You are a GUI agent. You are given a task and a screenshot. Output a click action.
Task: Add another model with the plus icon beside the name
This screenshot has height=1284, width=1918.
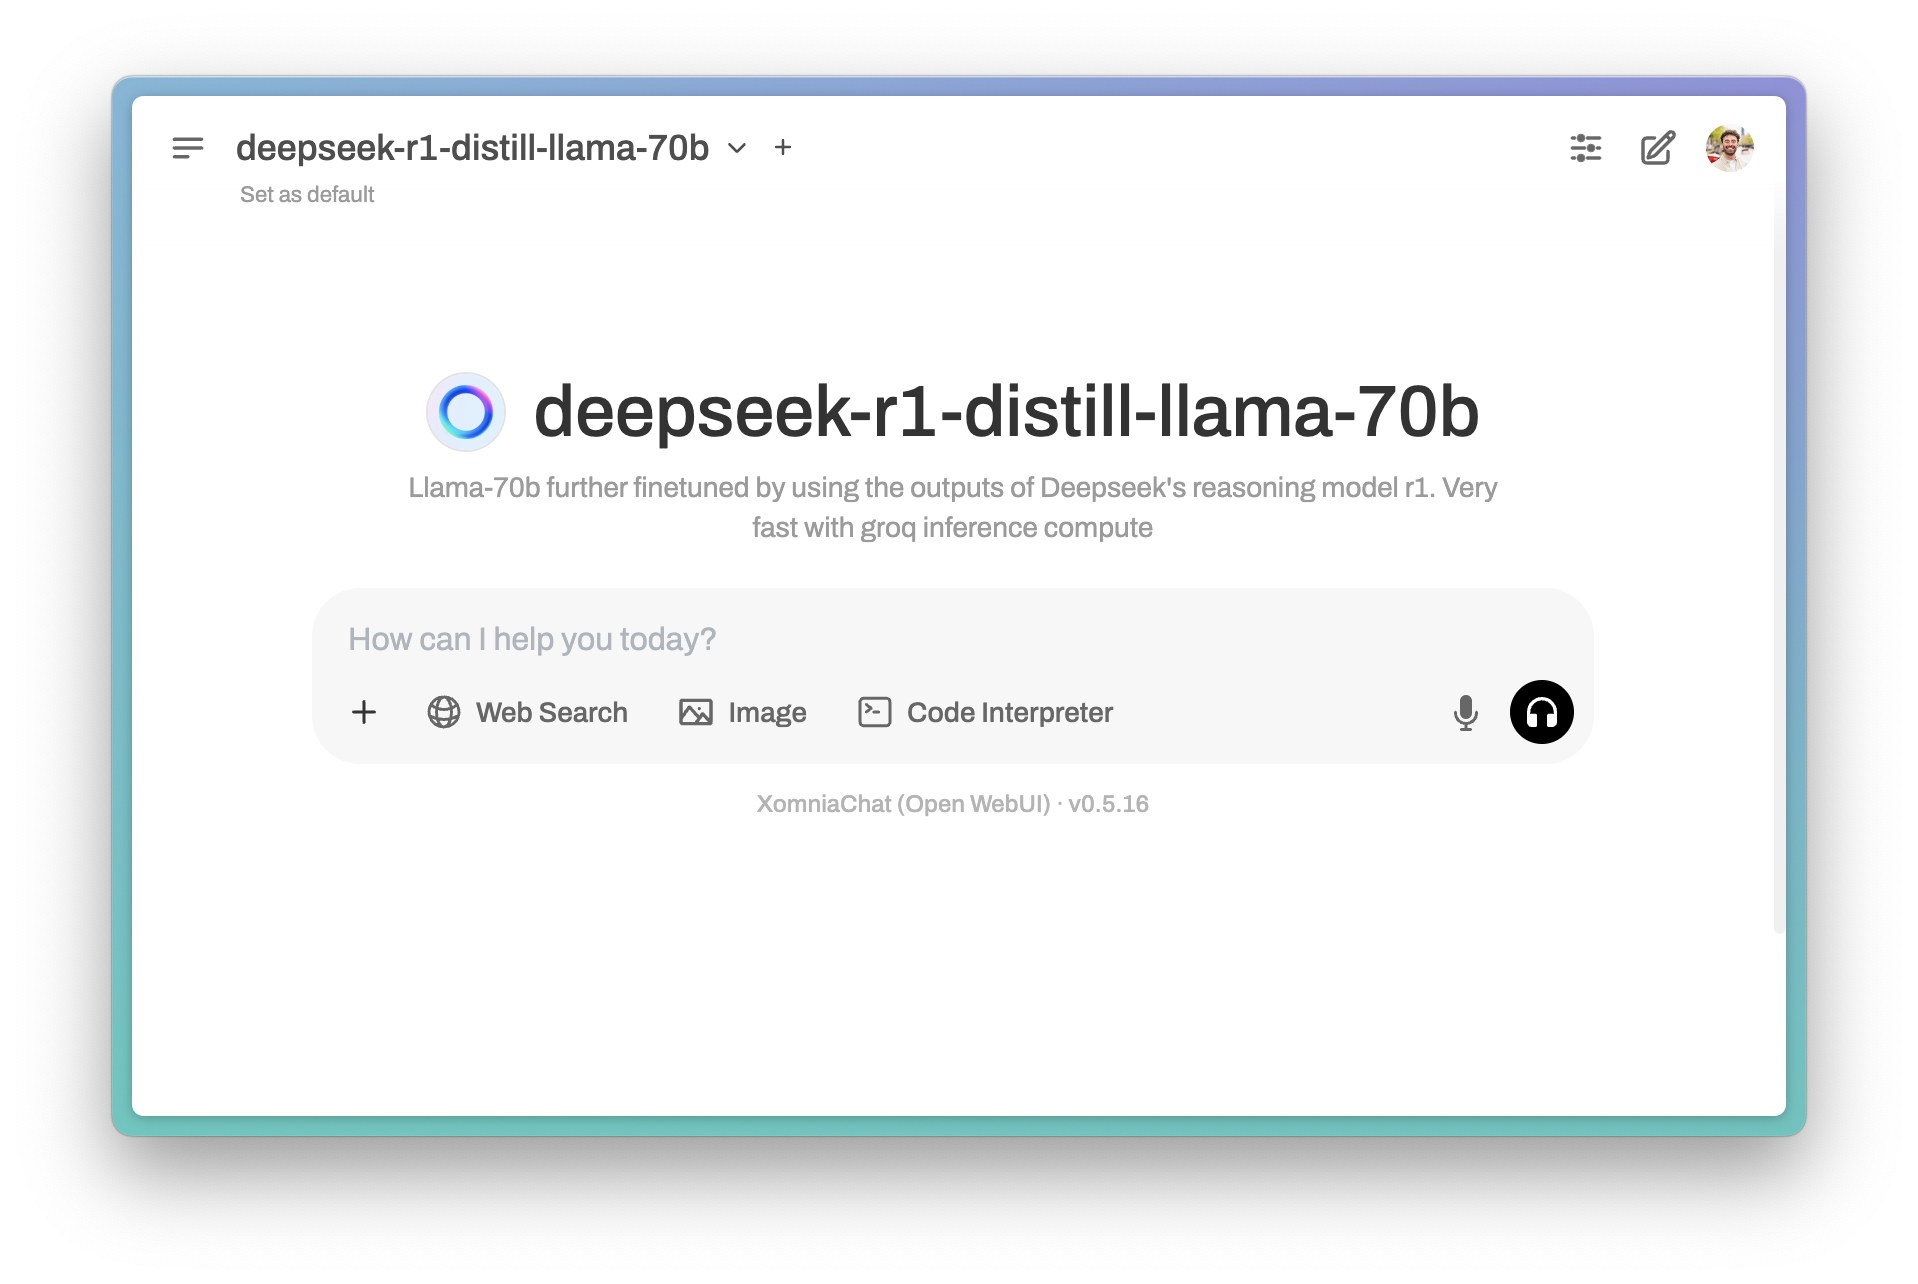click(783, 148)
